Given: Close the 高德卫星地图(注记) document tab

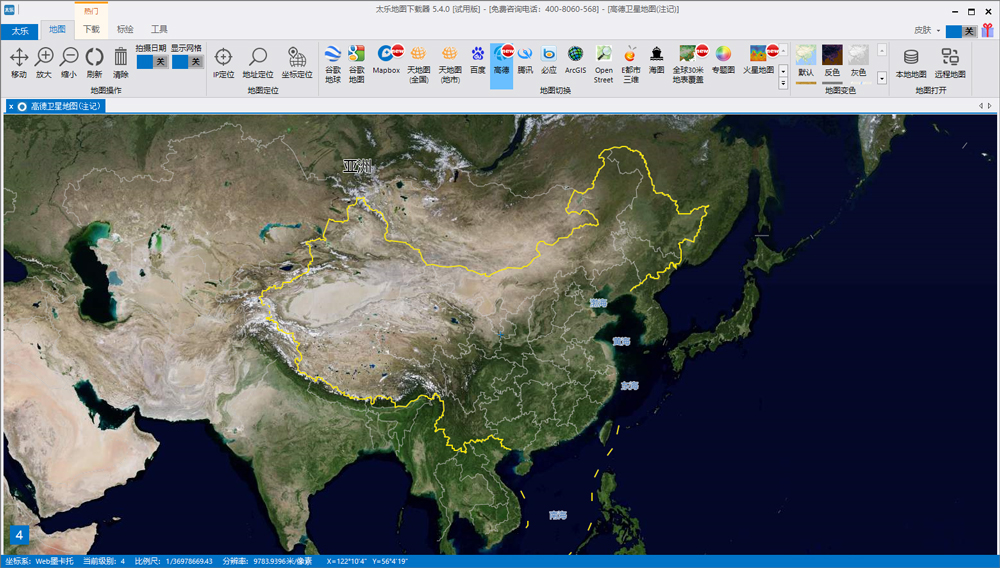Looking at the screenshot, I should tap(11, 106).
